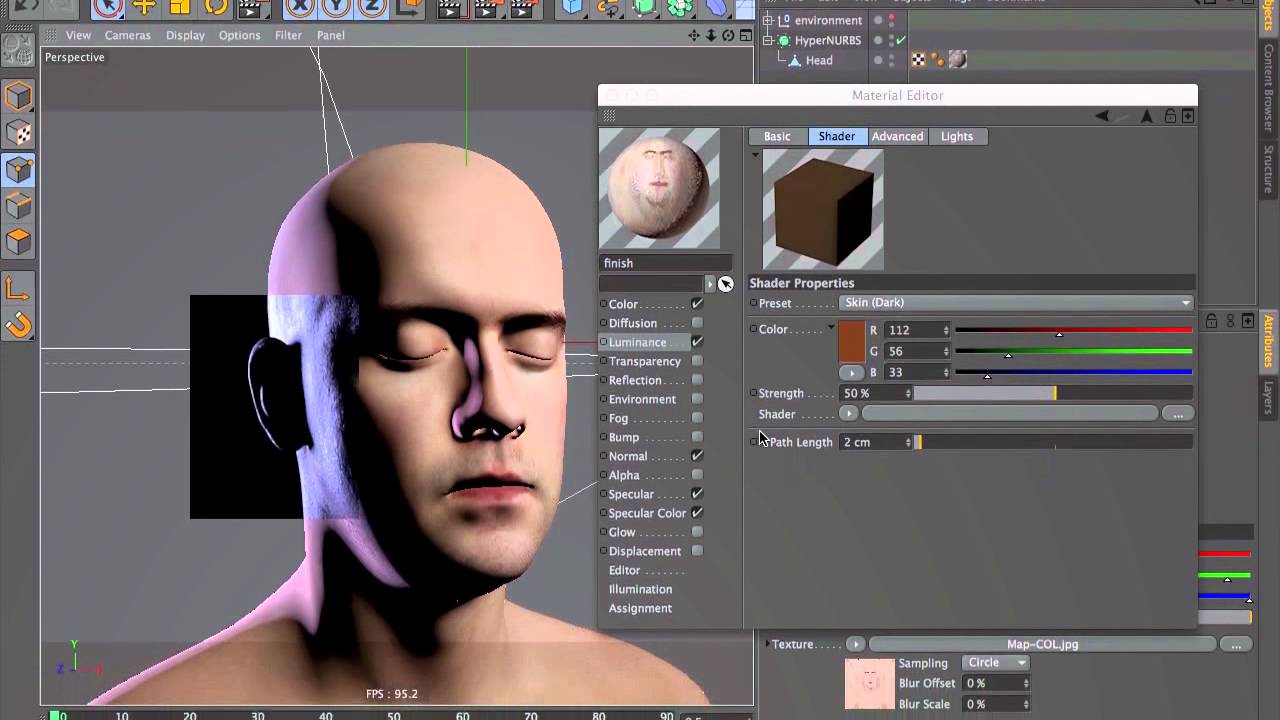Select the live selection arrow tool
Screen dimensions: 1280x720
click(x=108, y=7)
